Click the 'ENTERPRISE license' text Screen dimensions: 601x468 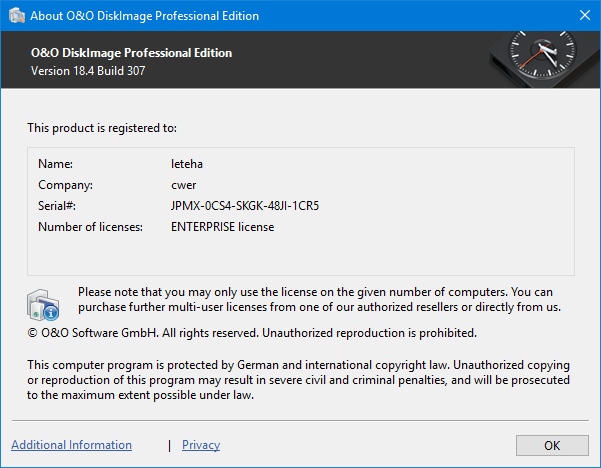[222, 227]
